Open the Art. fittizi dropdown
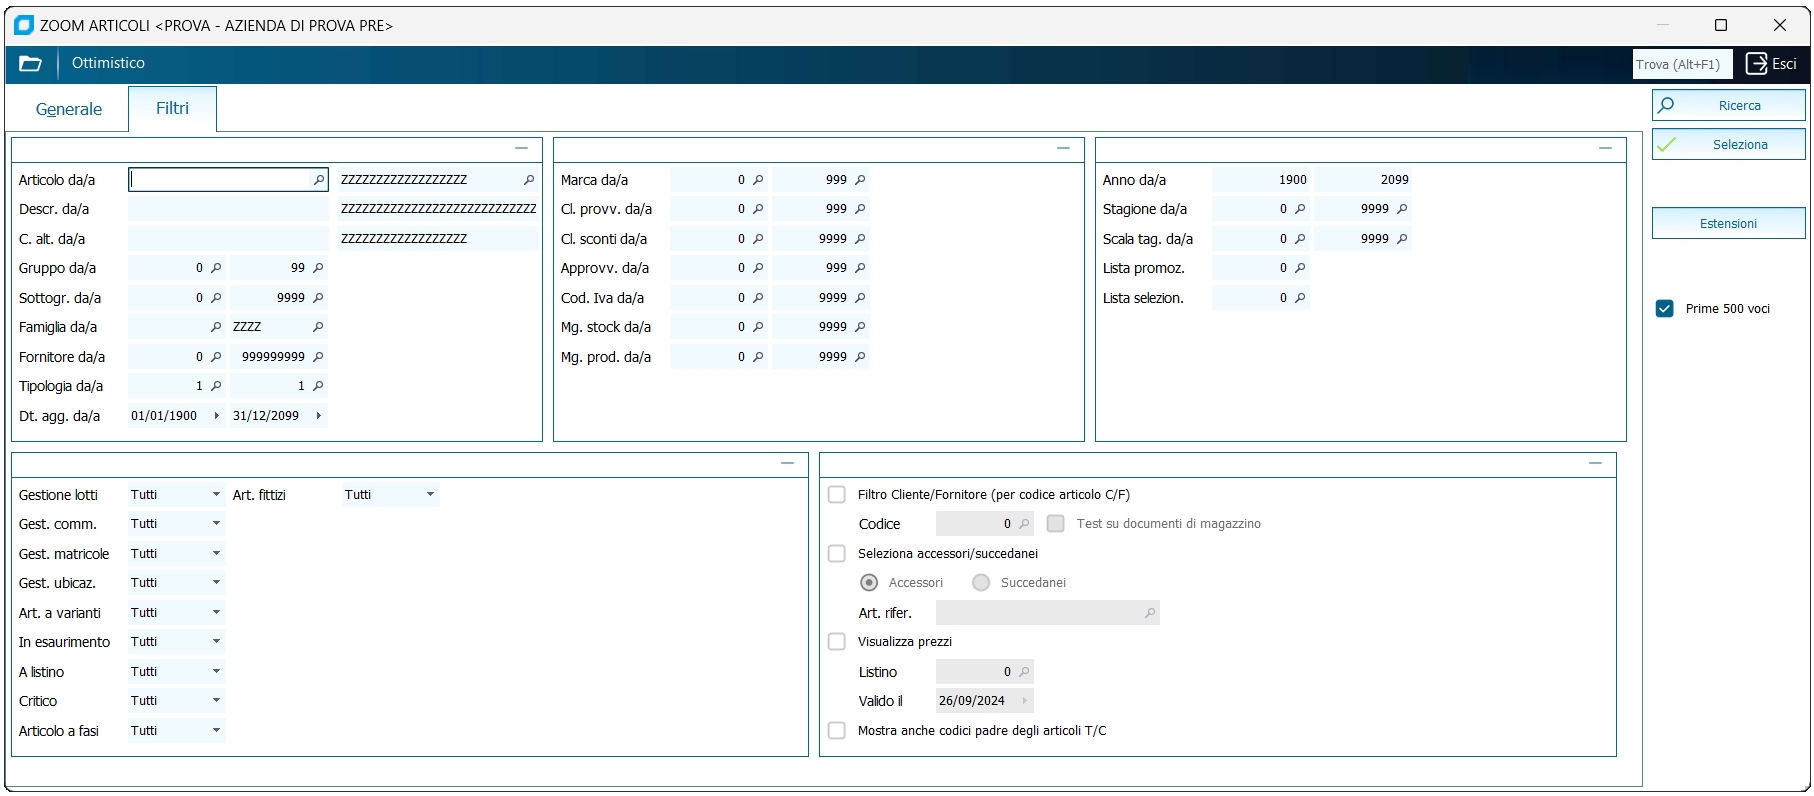 pos(430,495)
